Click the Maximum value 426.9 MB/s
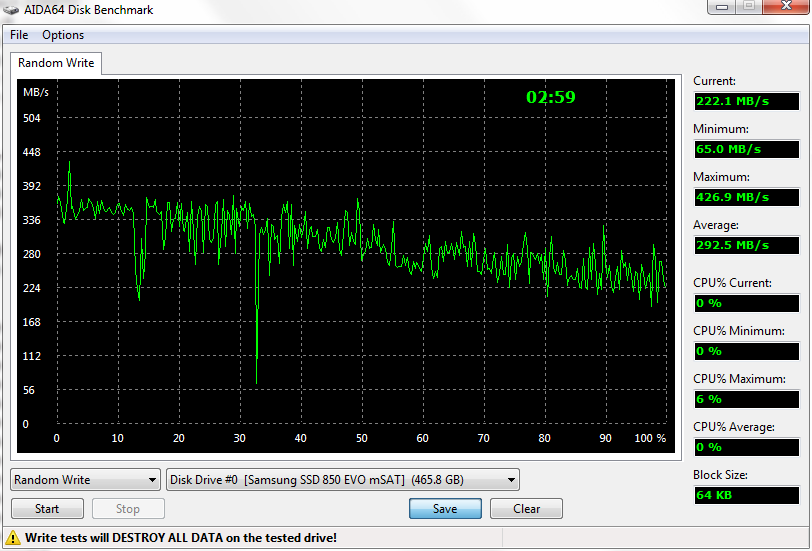The height and width of the screenshot is (551, 812). pyautogui.click(x=747, y=197)
